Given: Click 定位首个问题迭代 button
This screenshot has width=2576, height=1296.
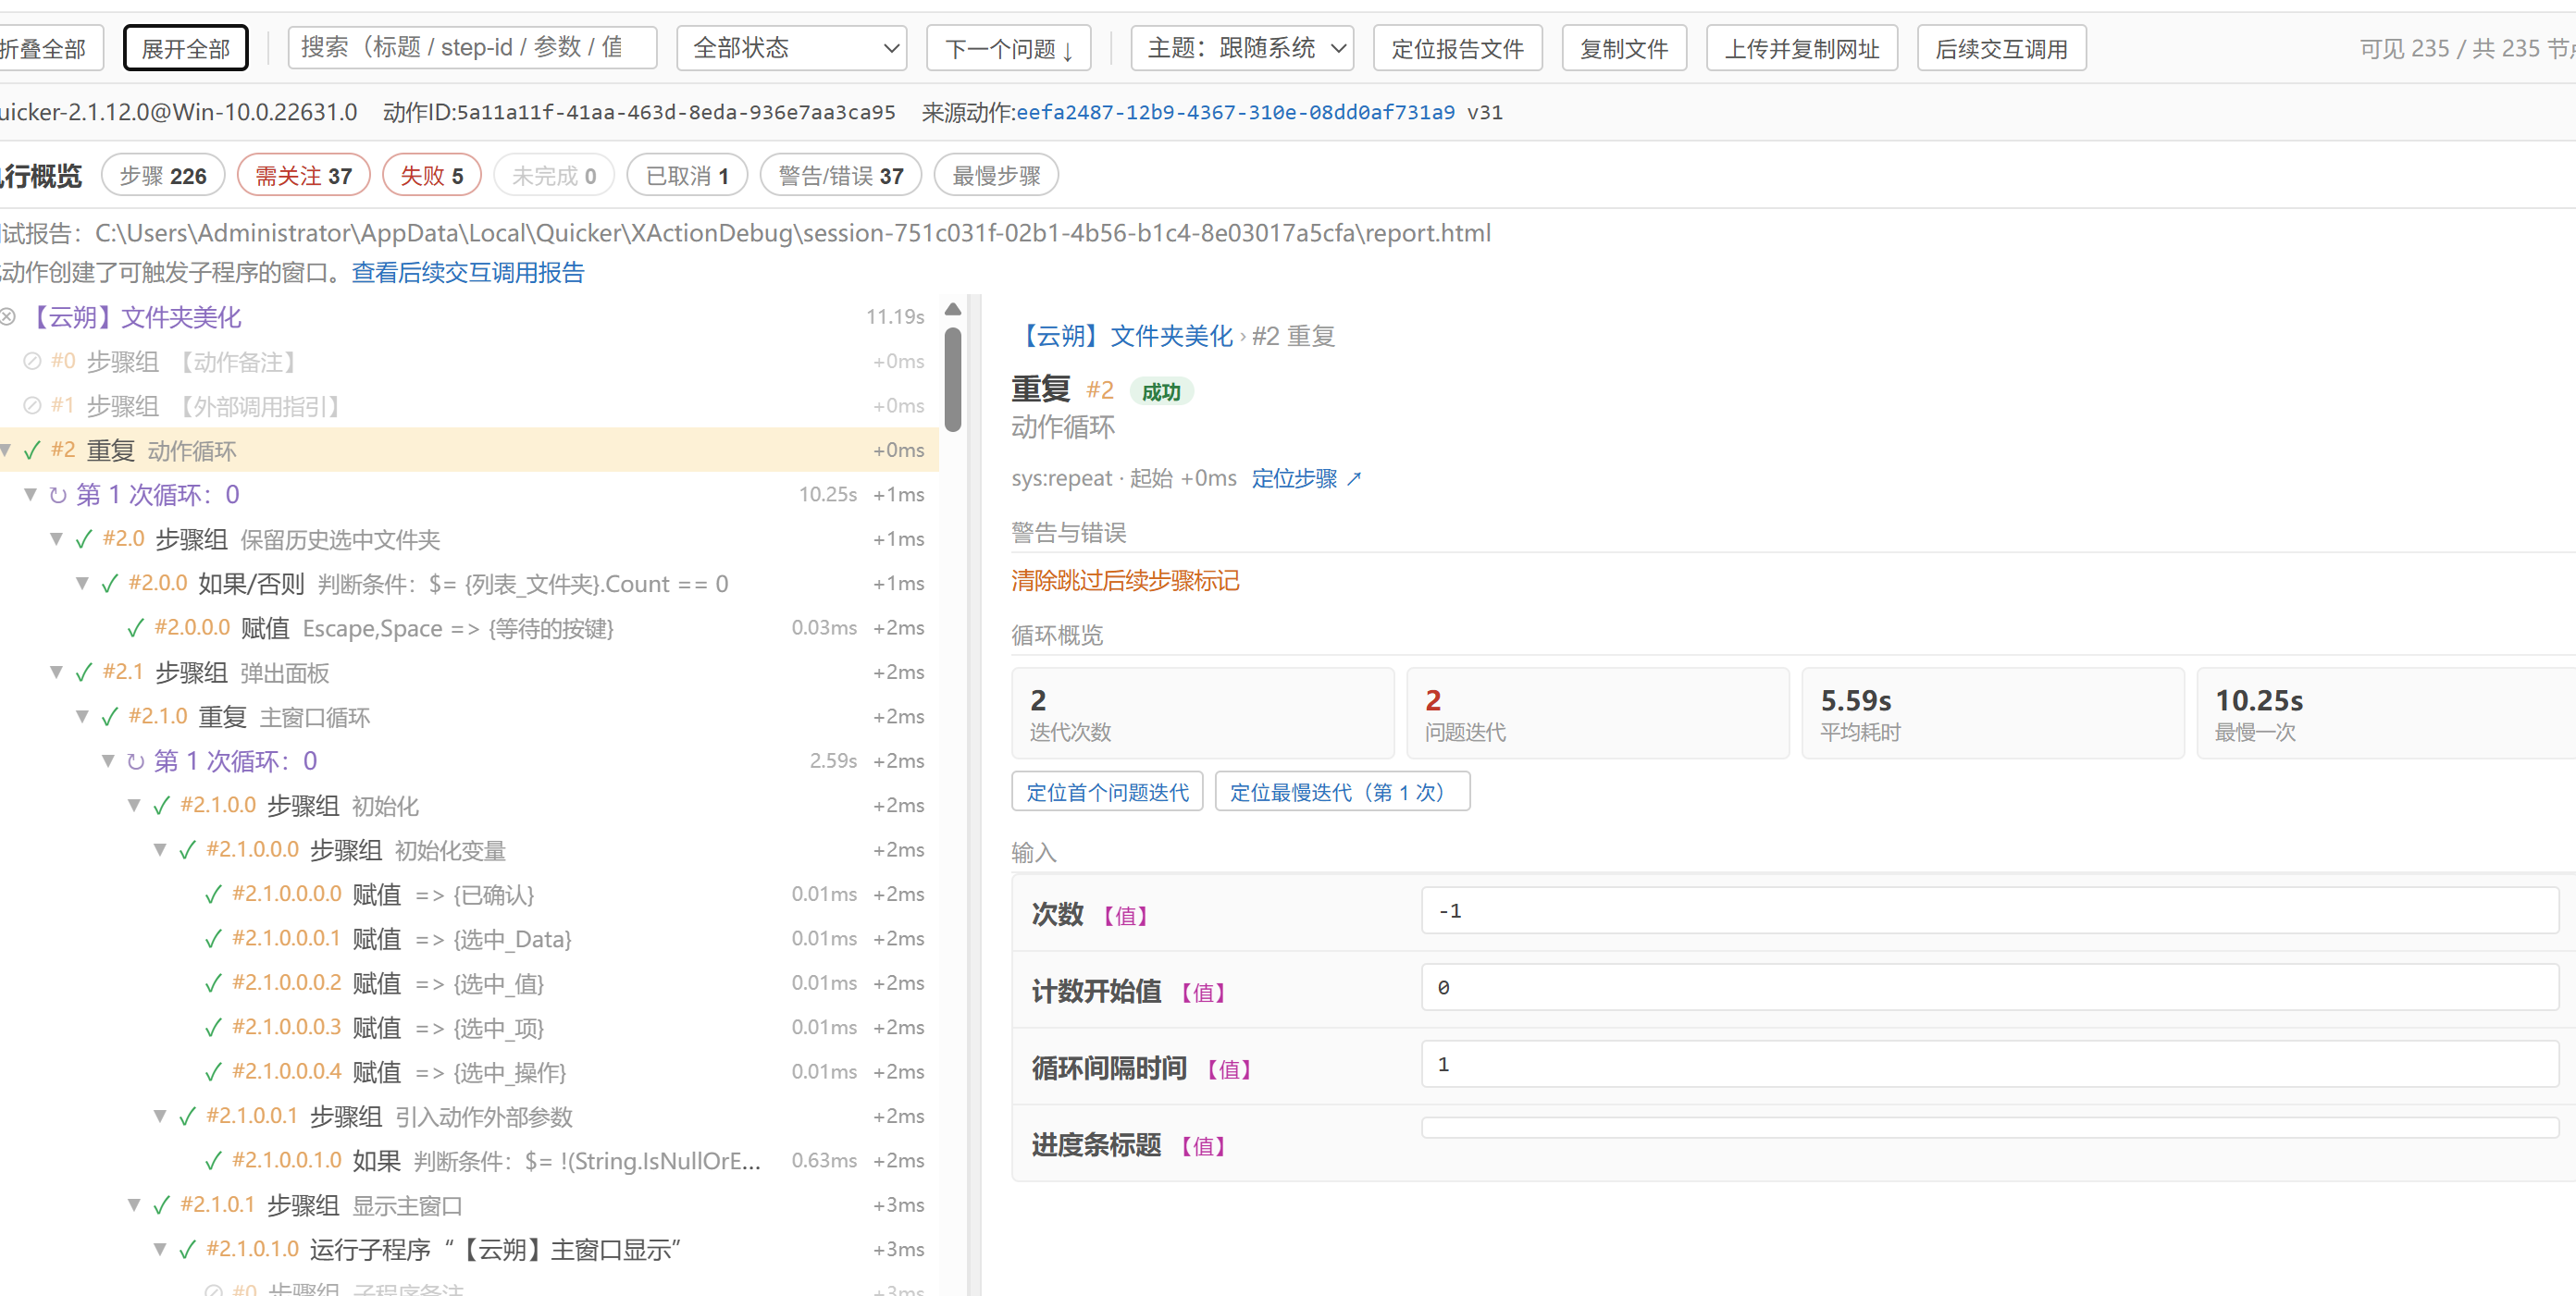Looking at the screenshot, I should (x=1107, y=792).
